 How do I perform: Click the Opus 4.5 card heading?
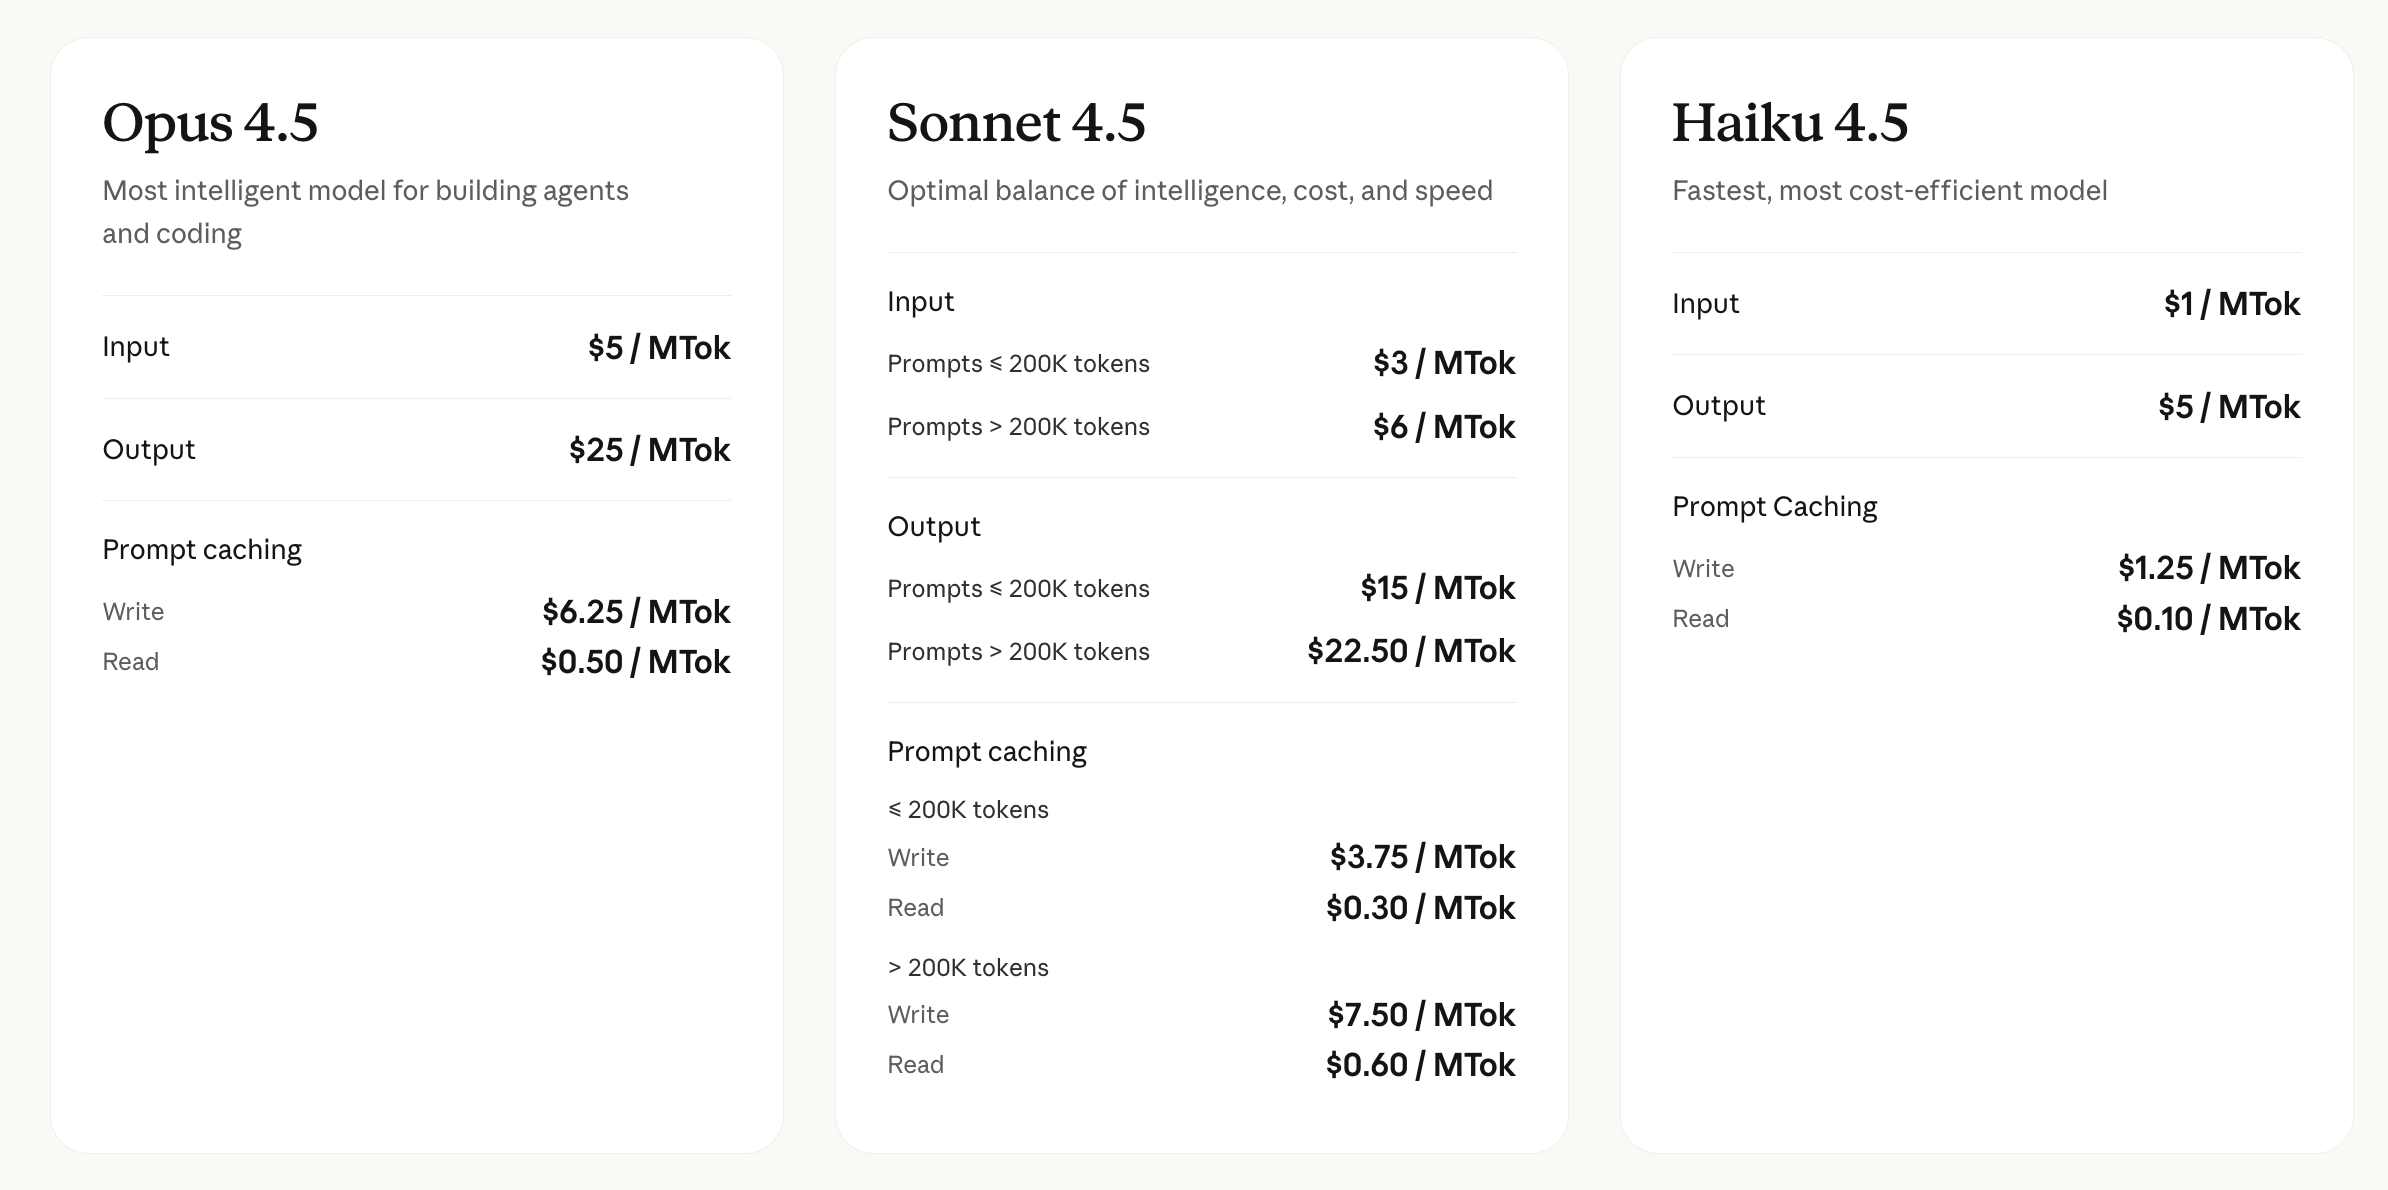(x=210, y=123)
